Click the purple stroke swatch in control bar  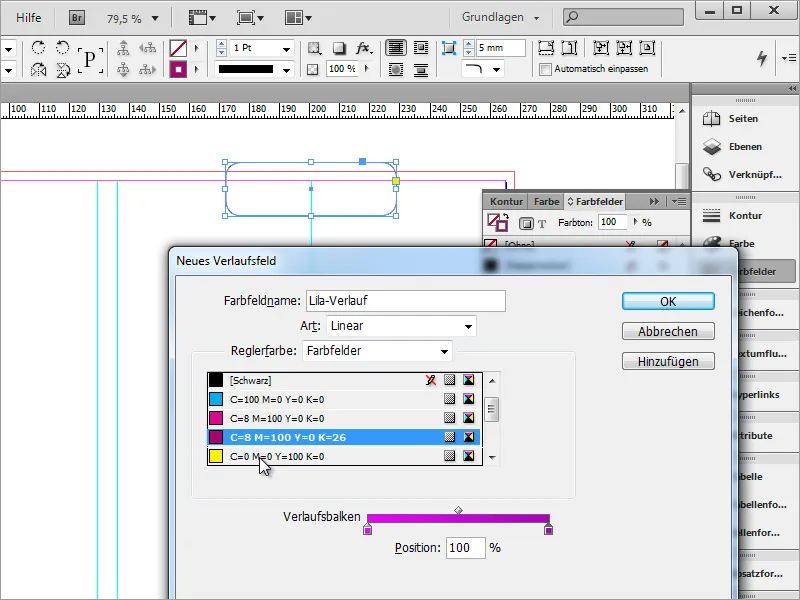point(178,69)
